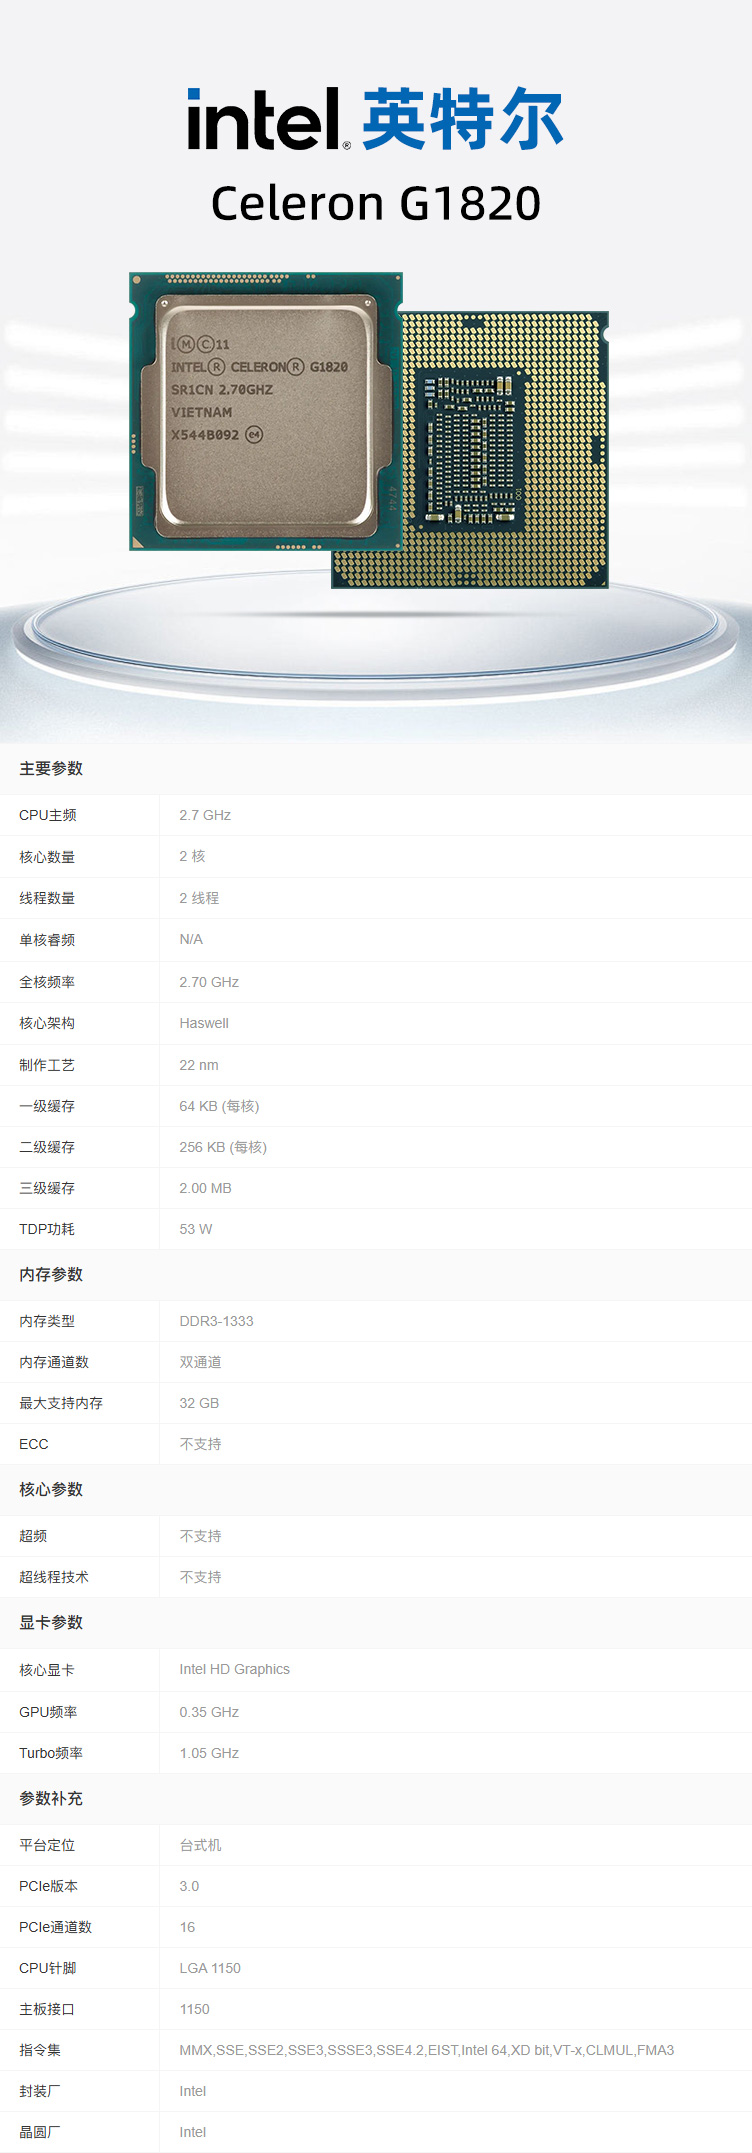
Task: Click the Haswell value
Action: tap(204, 1023)
